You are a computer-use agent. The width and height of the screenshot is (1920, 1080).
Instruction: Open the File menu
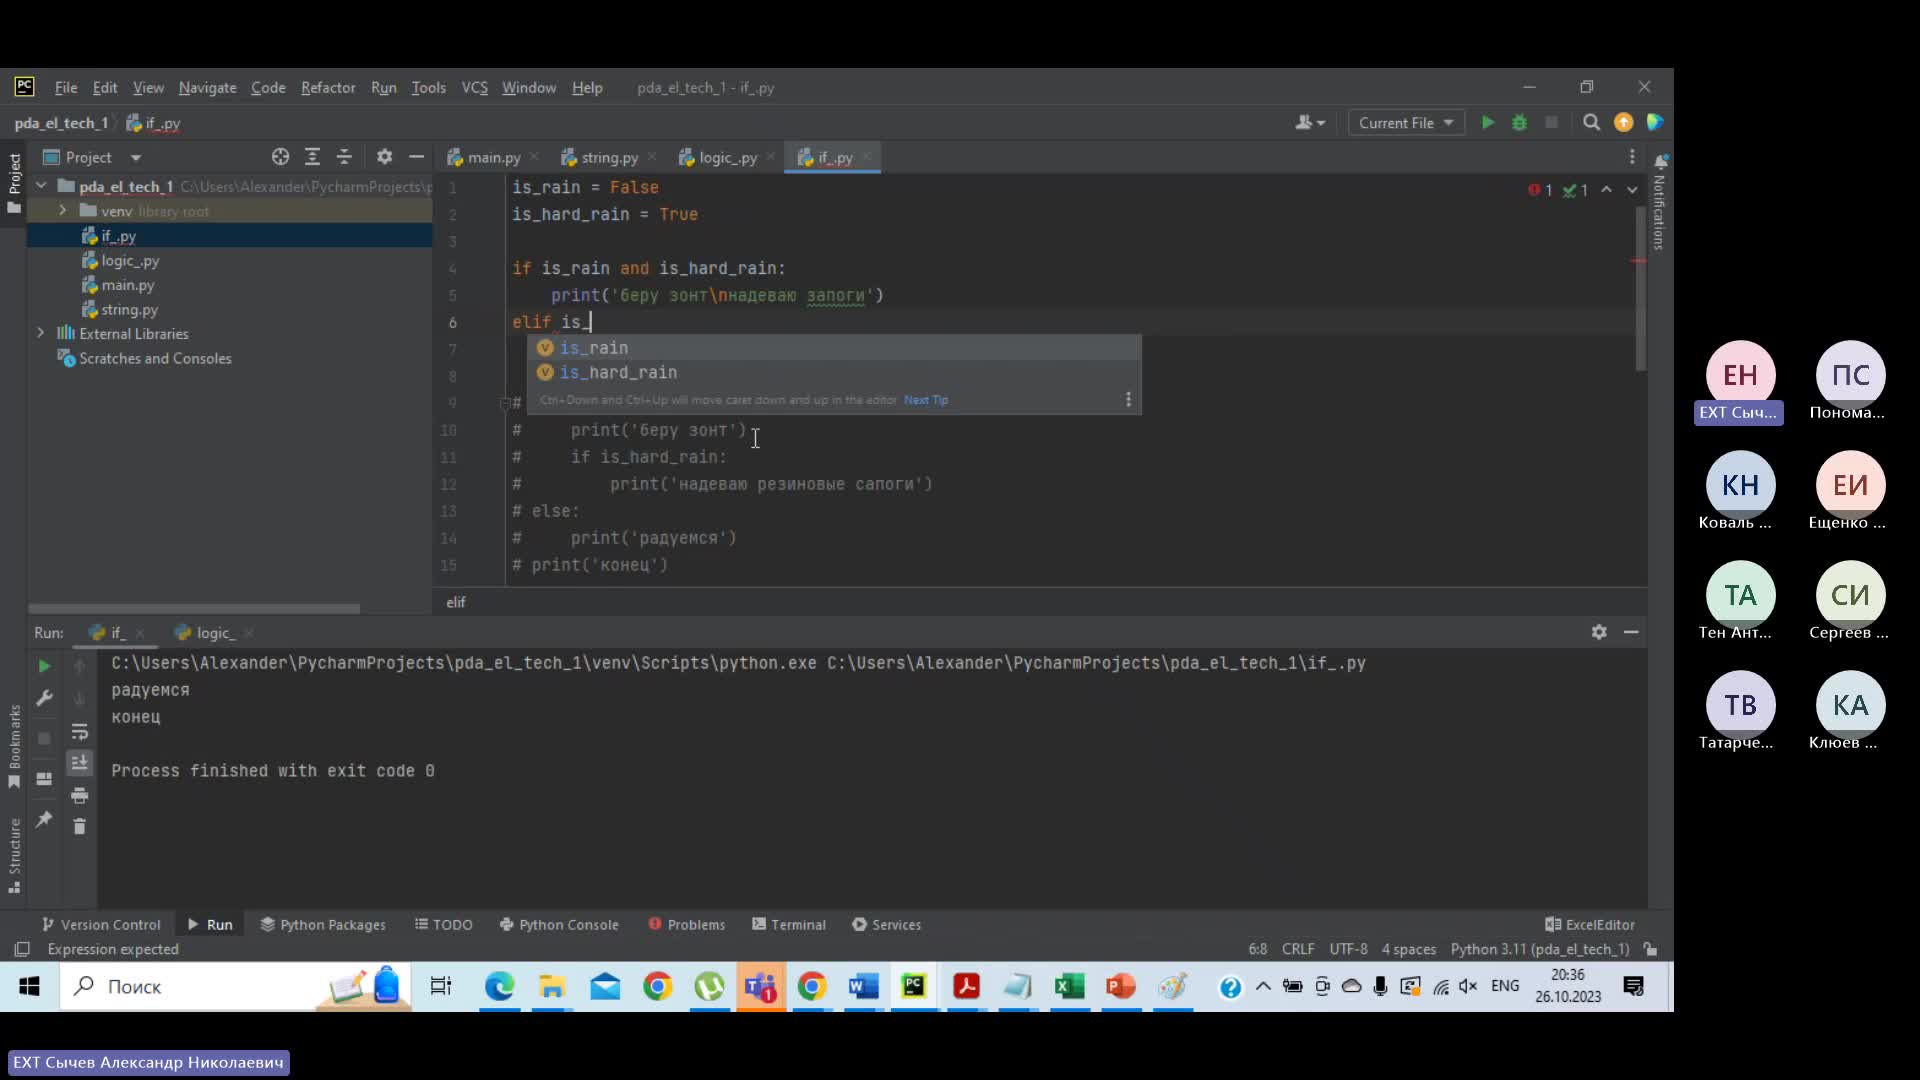pyautogui.click(x=66, y=87)
